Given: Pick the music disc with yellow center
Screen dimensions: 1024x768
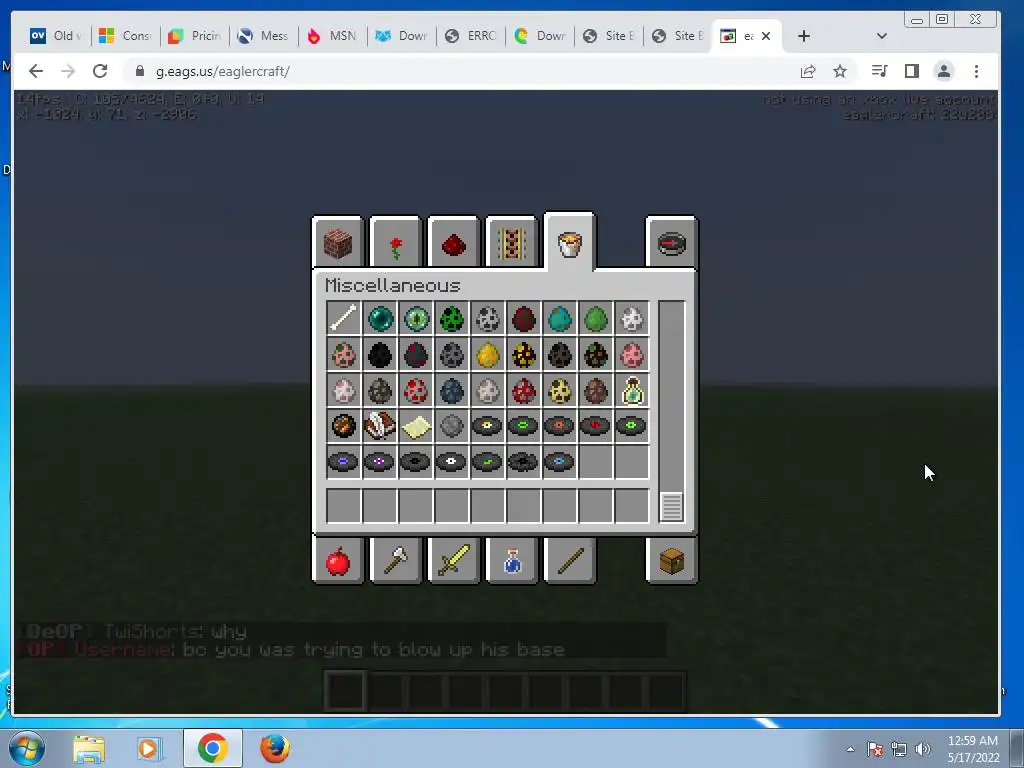Looking at the screenshot, I should click(487, 426).
